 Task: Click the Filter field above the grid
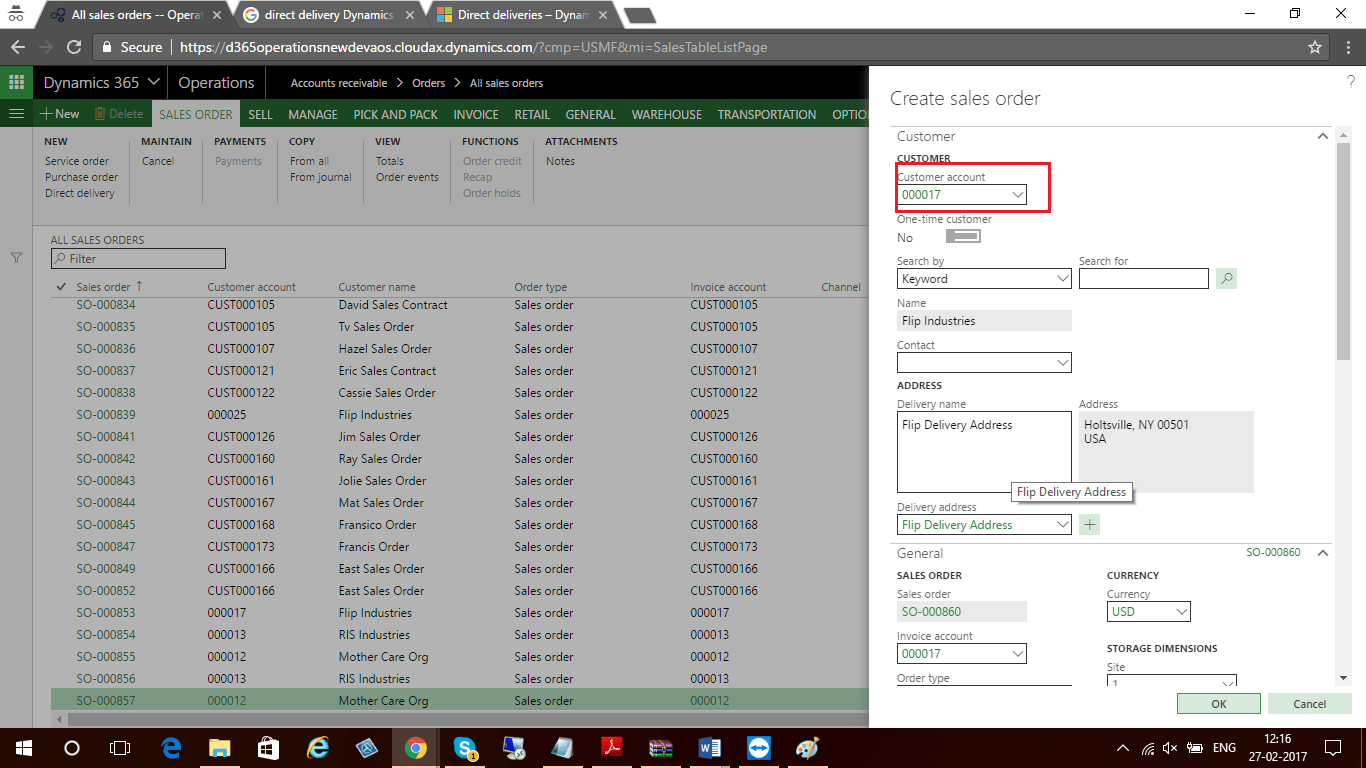pos(138,258)
